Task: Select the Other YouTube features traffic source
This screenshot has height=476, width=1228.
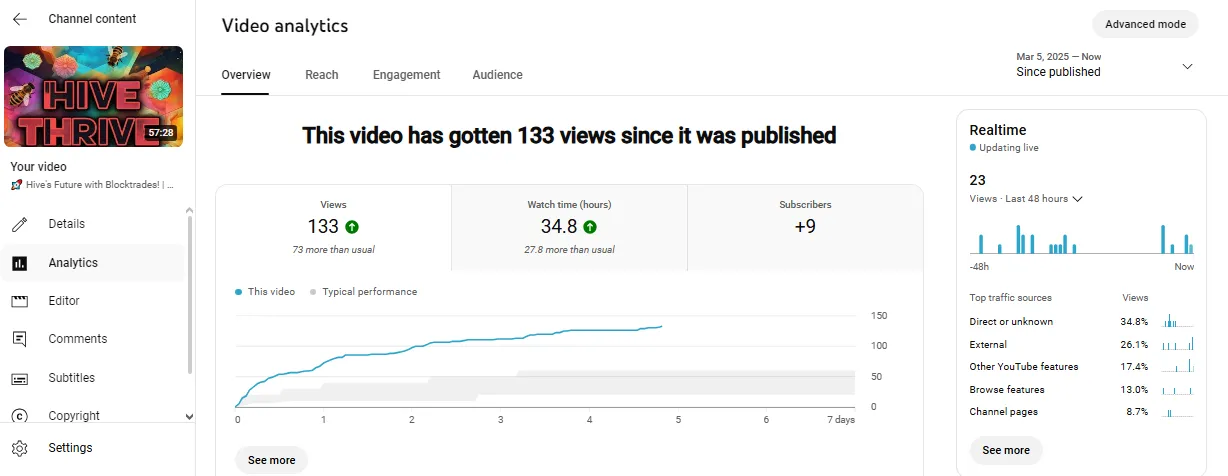Action: 1082,367
